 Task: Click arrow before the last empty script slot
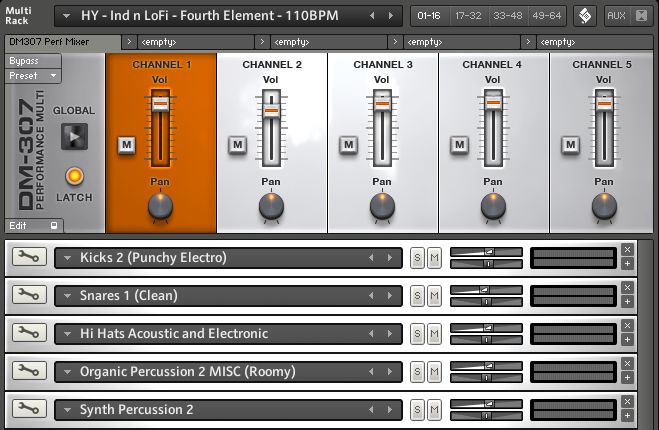tap(528, 42)
